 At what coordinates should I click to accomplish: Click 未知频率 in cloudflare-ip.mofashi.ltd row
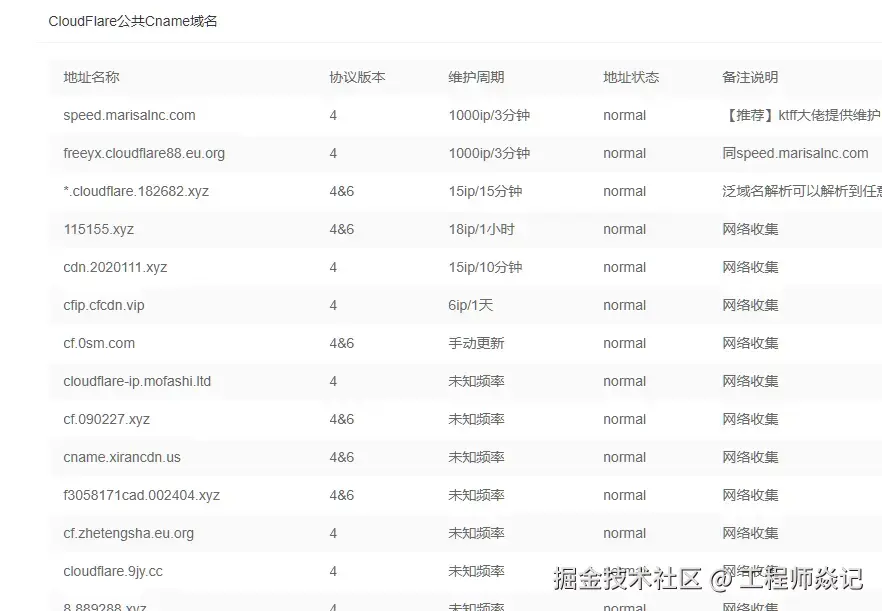point(476,381)
